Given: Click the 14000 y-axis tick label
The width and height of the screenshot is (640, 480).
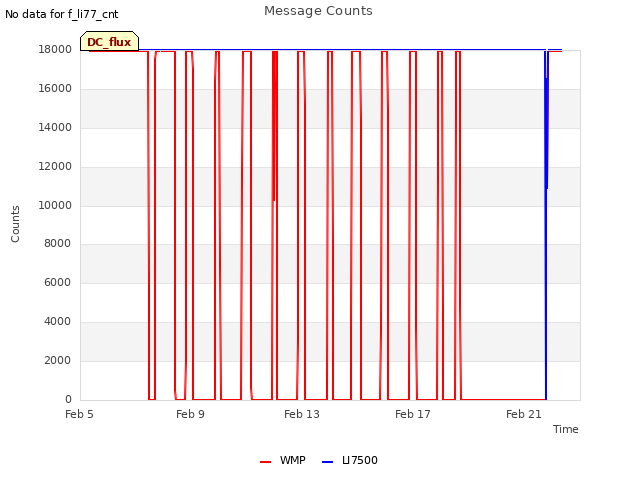Looking at the screenshot, I should (x=55, y=127).
